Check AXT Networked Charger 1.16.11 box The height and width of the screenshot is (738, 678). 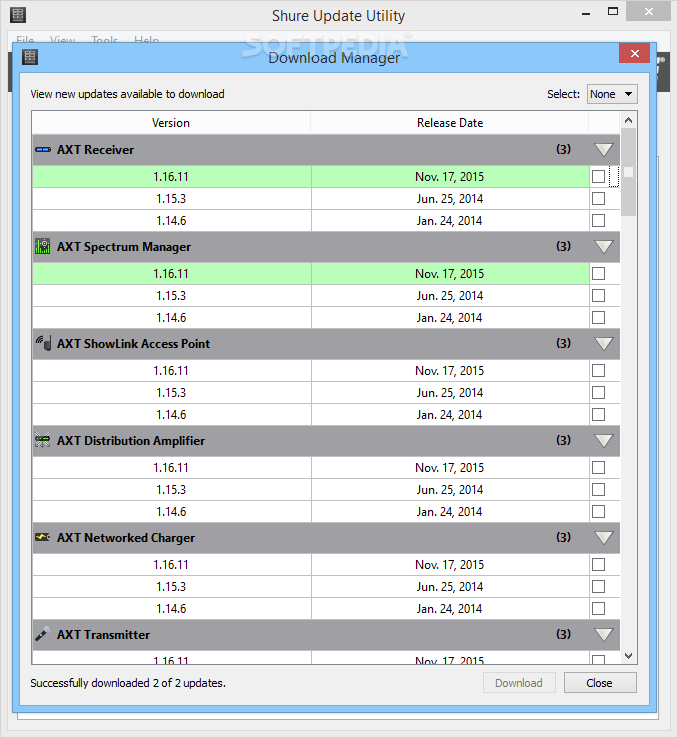pos(598,564)
